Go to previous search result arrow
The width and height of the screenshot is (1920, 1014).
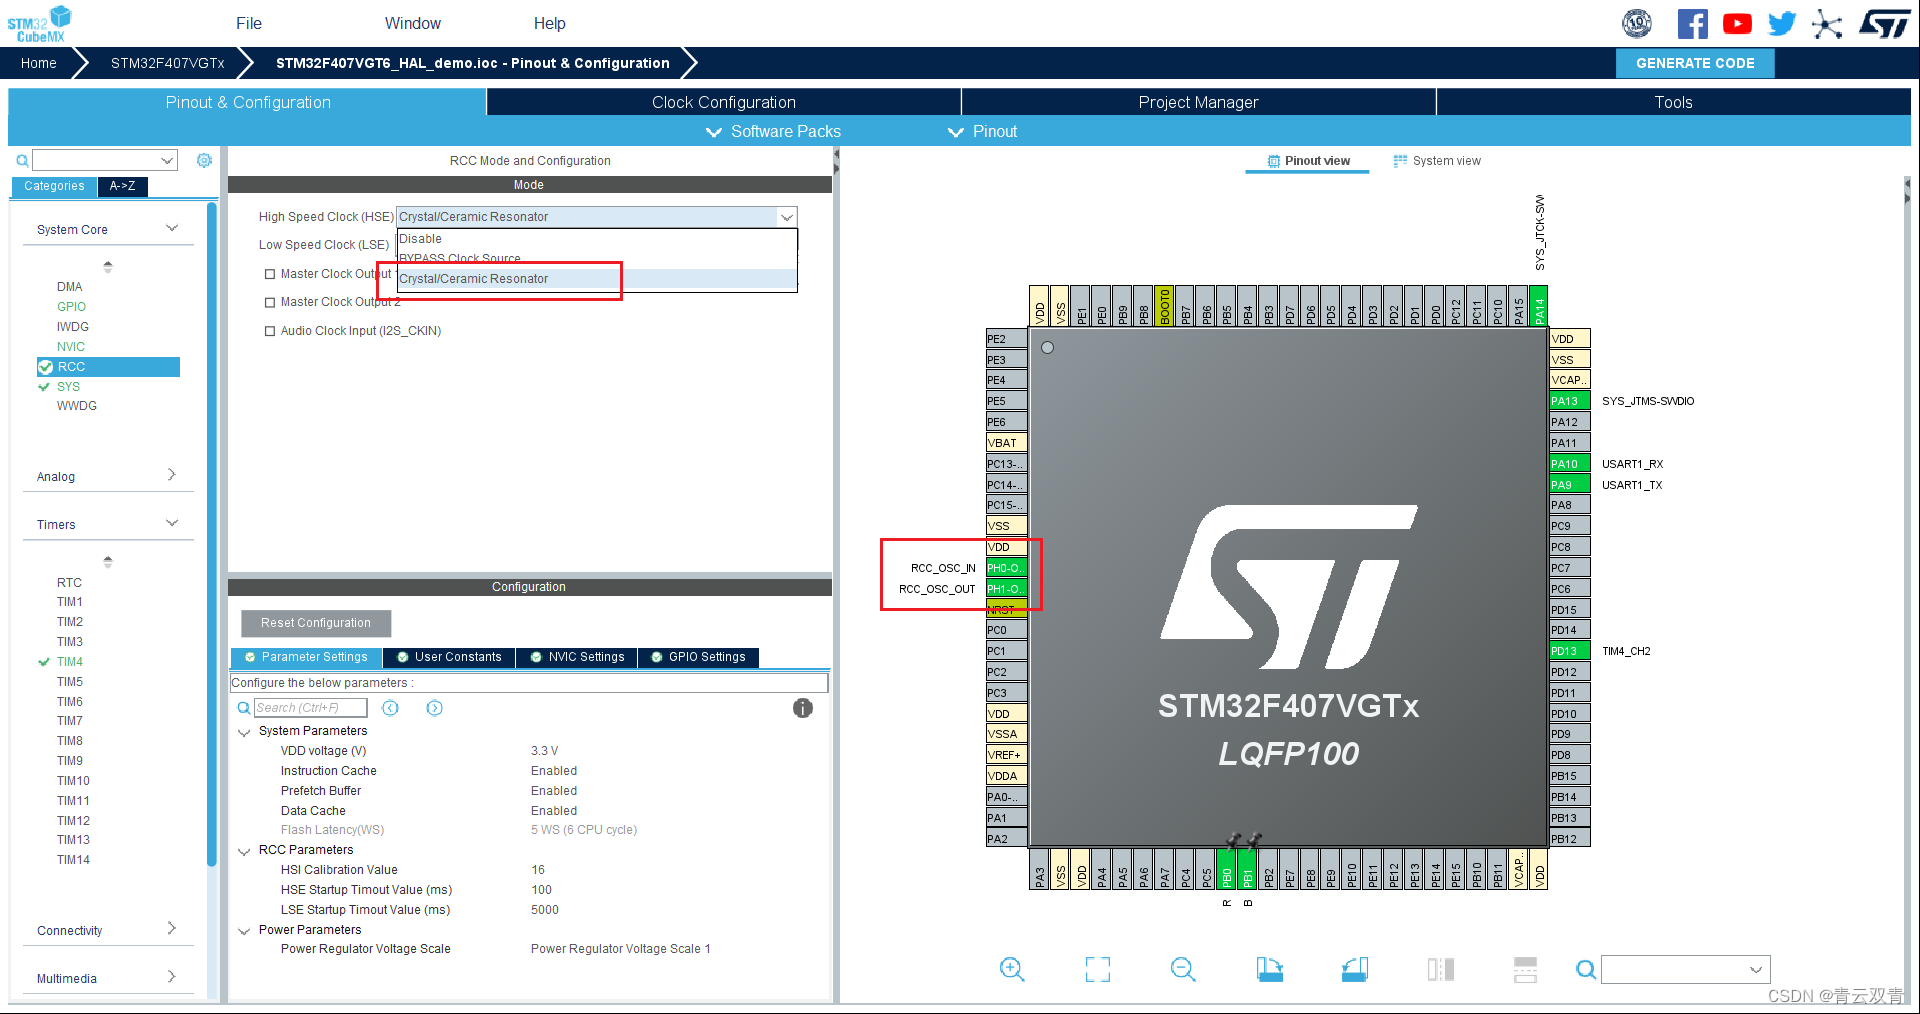[x=390, y=708]
